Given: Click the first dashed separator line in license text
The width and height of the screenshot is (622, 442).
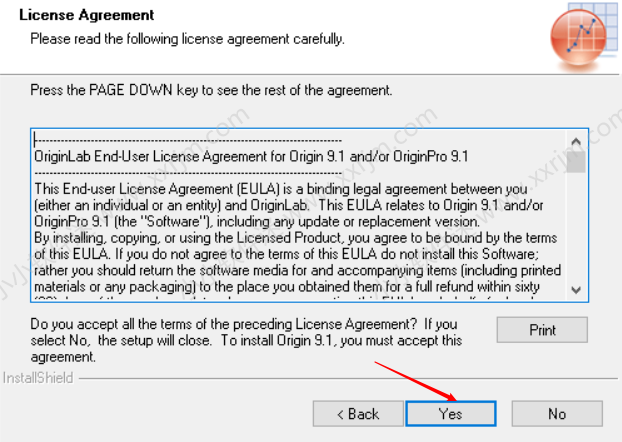Looking at the screenshot, I should click(x=188, y=140).
